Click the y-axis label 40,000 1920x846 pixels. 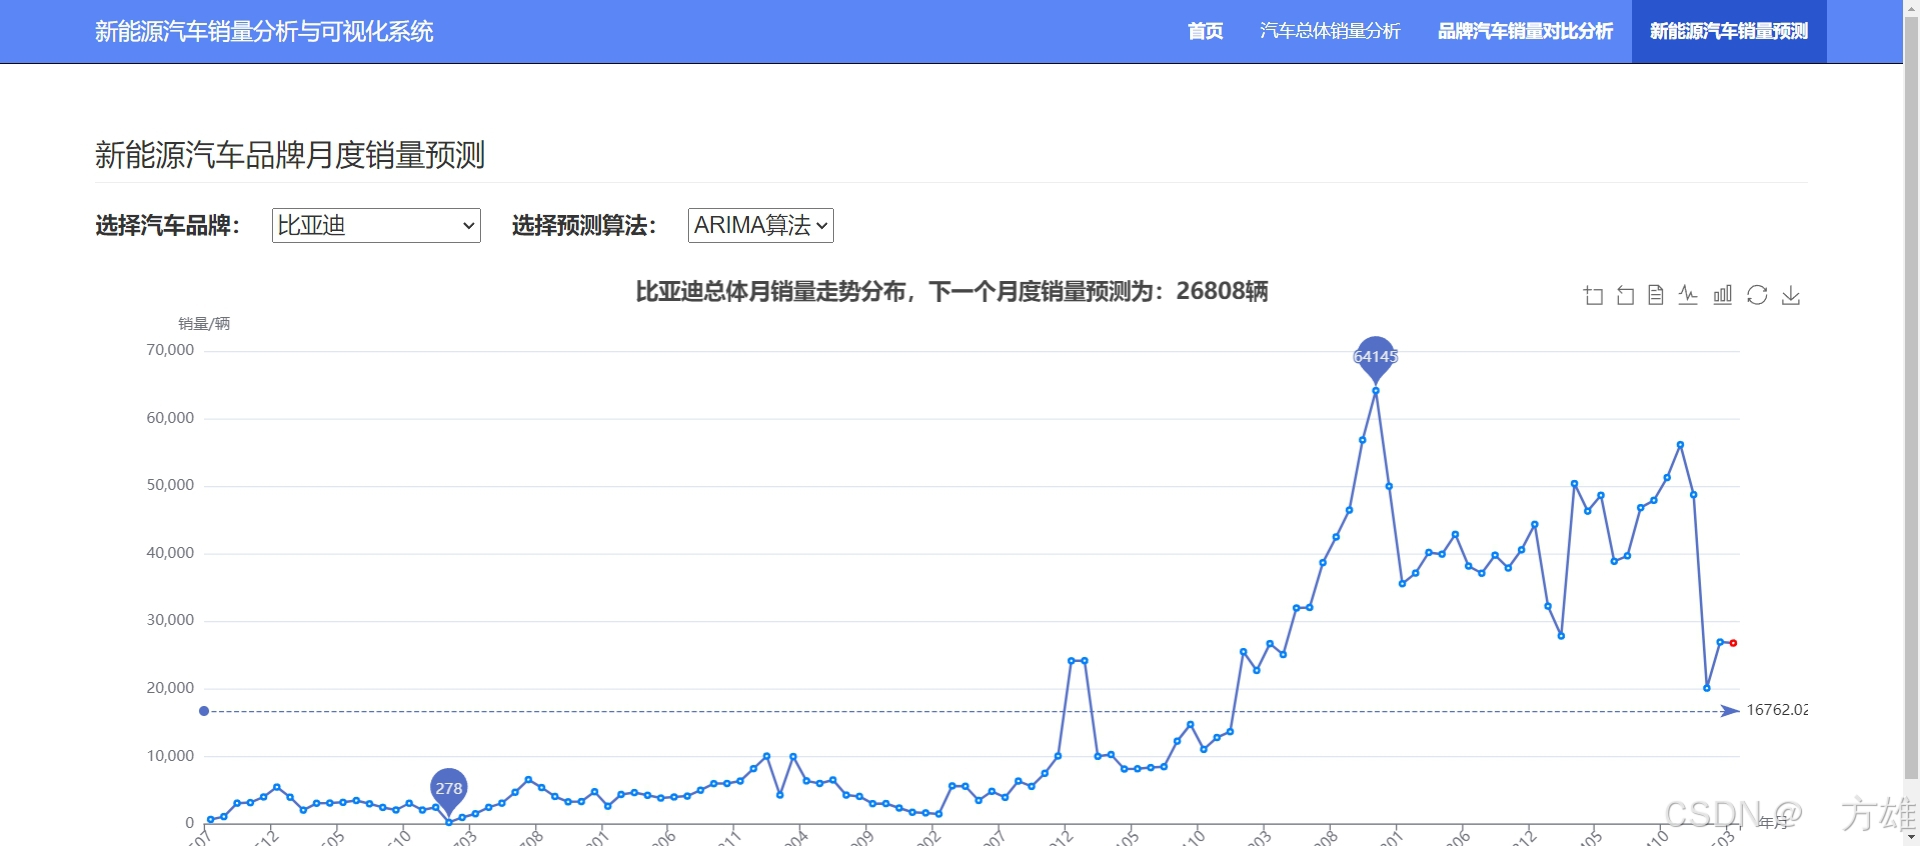coord(170,553)
